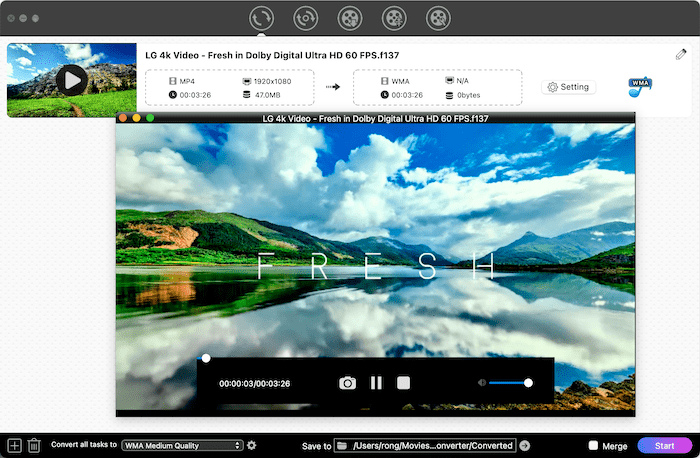Enable the Merge checkbox

click(594, 445)
